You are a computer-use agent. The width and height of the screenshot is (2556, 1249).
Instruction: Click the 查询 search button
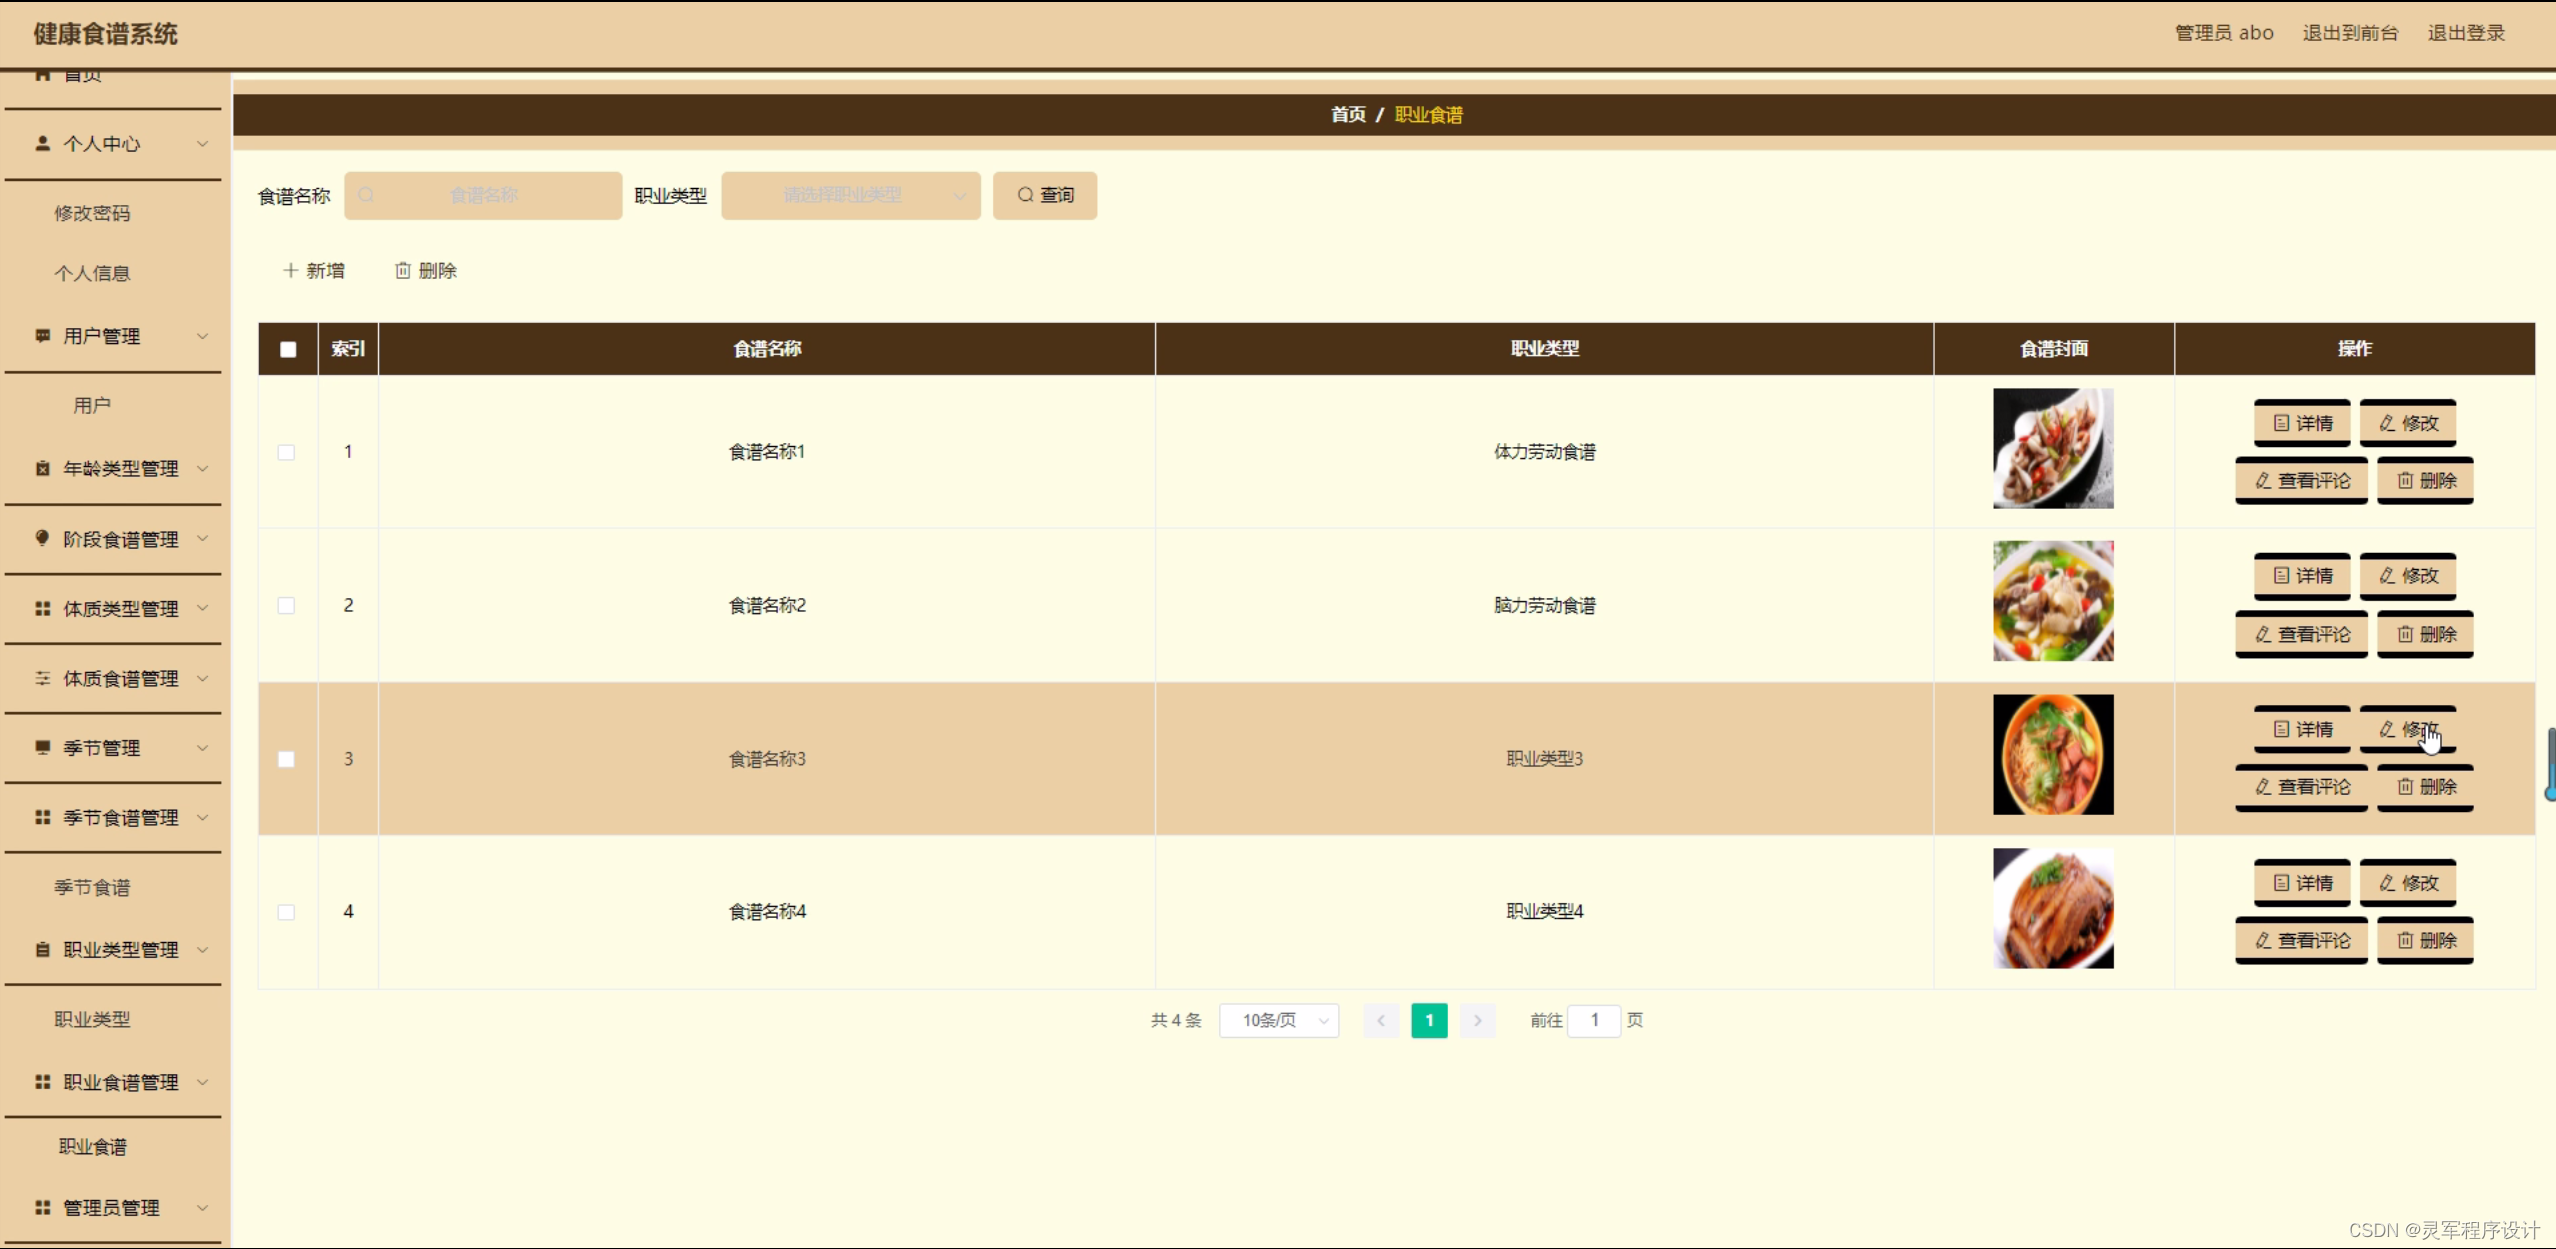pos(1045,195)
